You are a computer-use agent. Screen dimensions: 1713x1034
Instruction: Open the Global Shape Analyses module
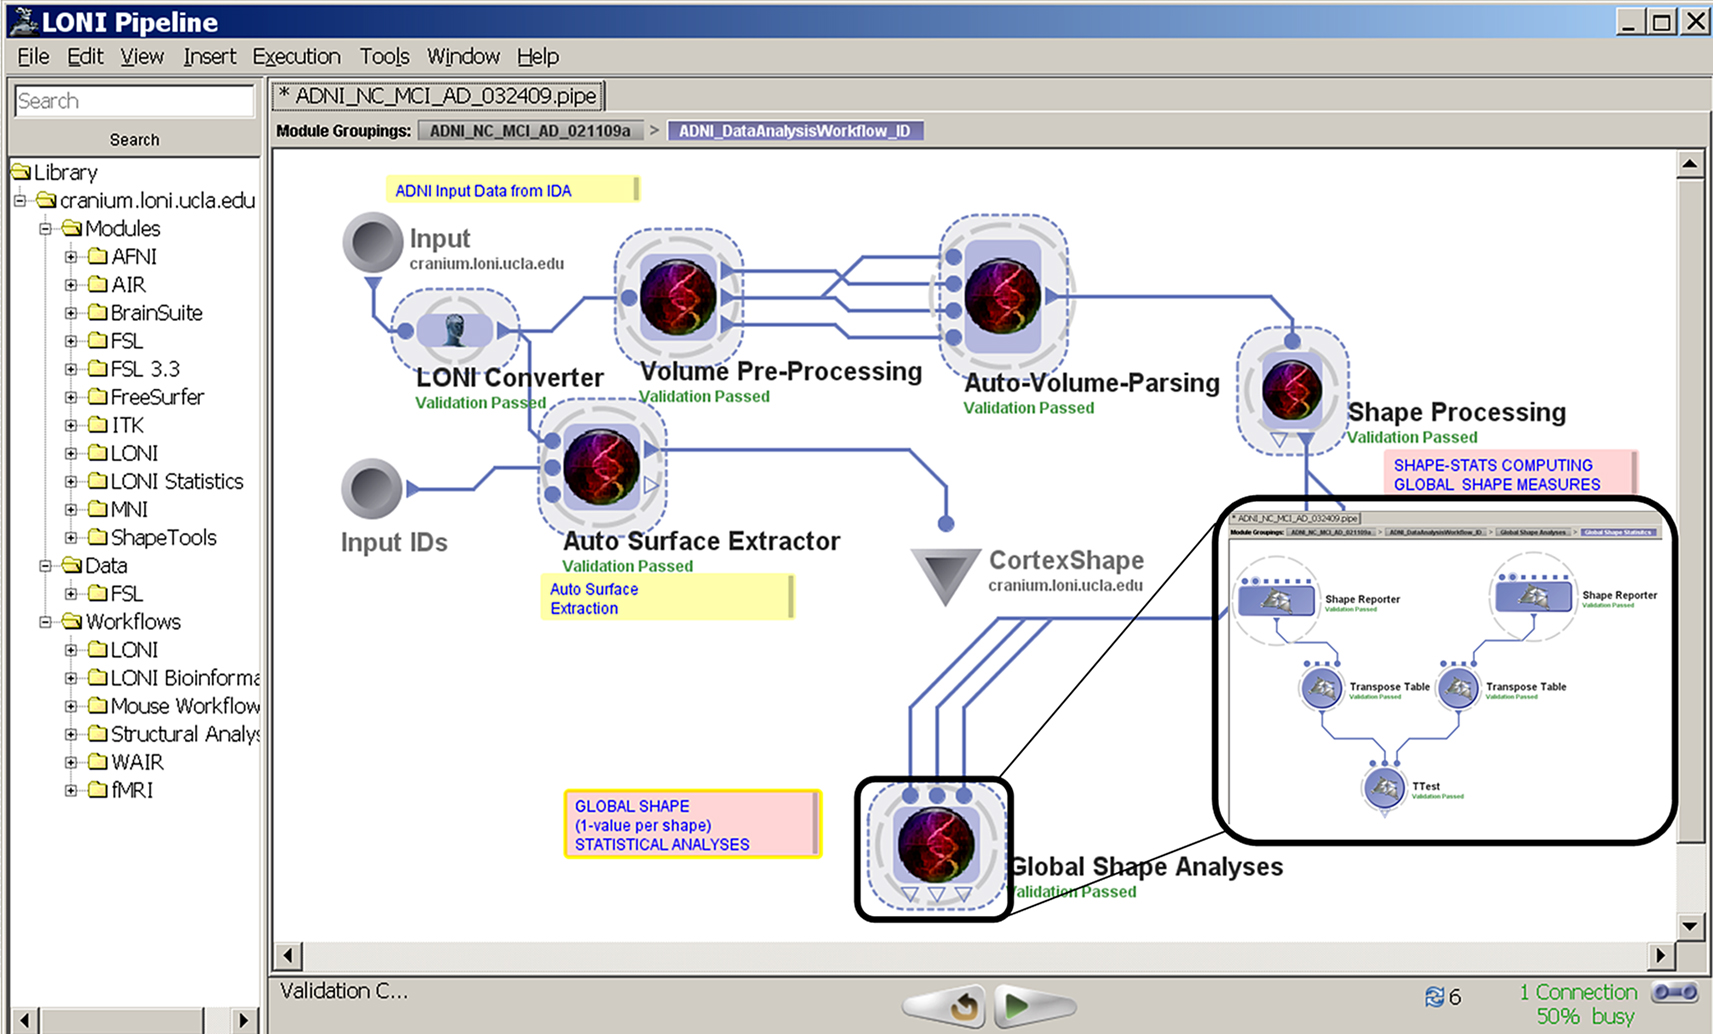936,845
